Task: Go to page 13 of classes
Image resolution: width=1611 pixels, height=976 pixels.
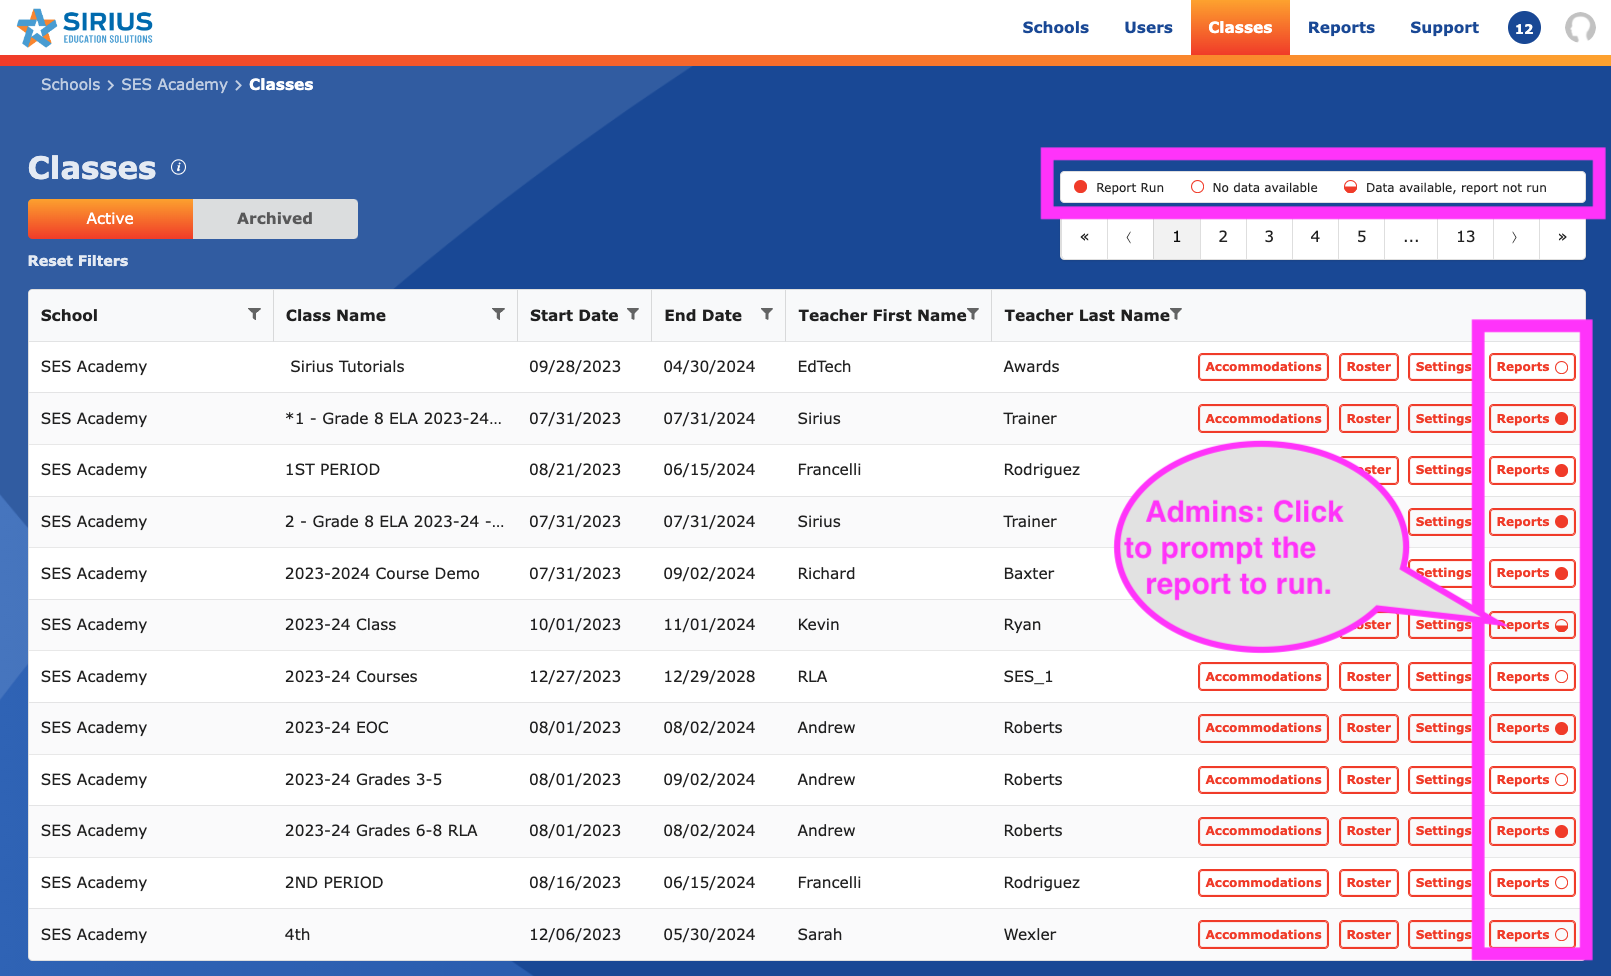Action: 1465,237
